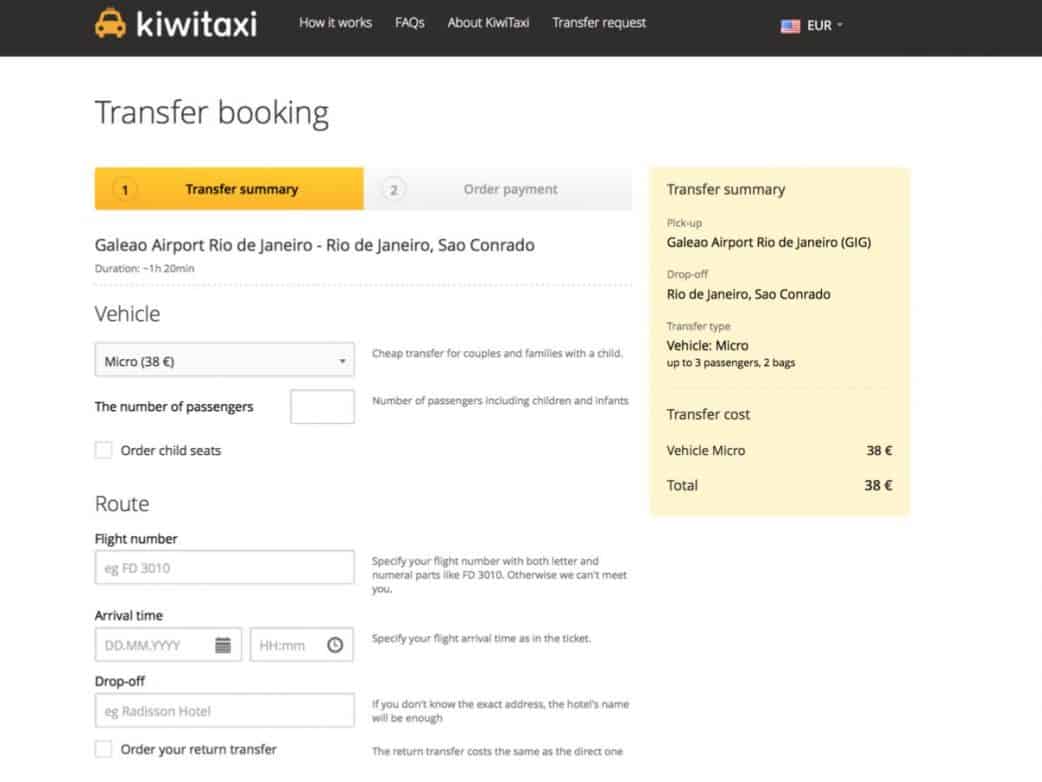The height and width of the screenshot is (782, 1042).
Task: Click the Transfer request nav link
Action: 599,23
